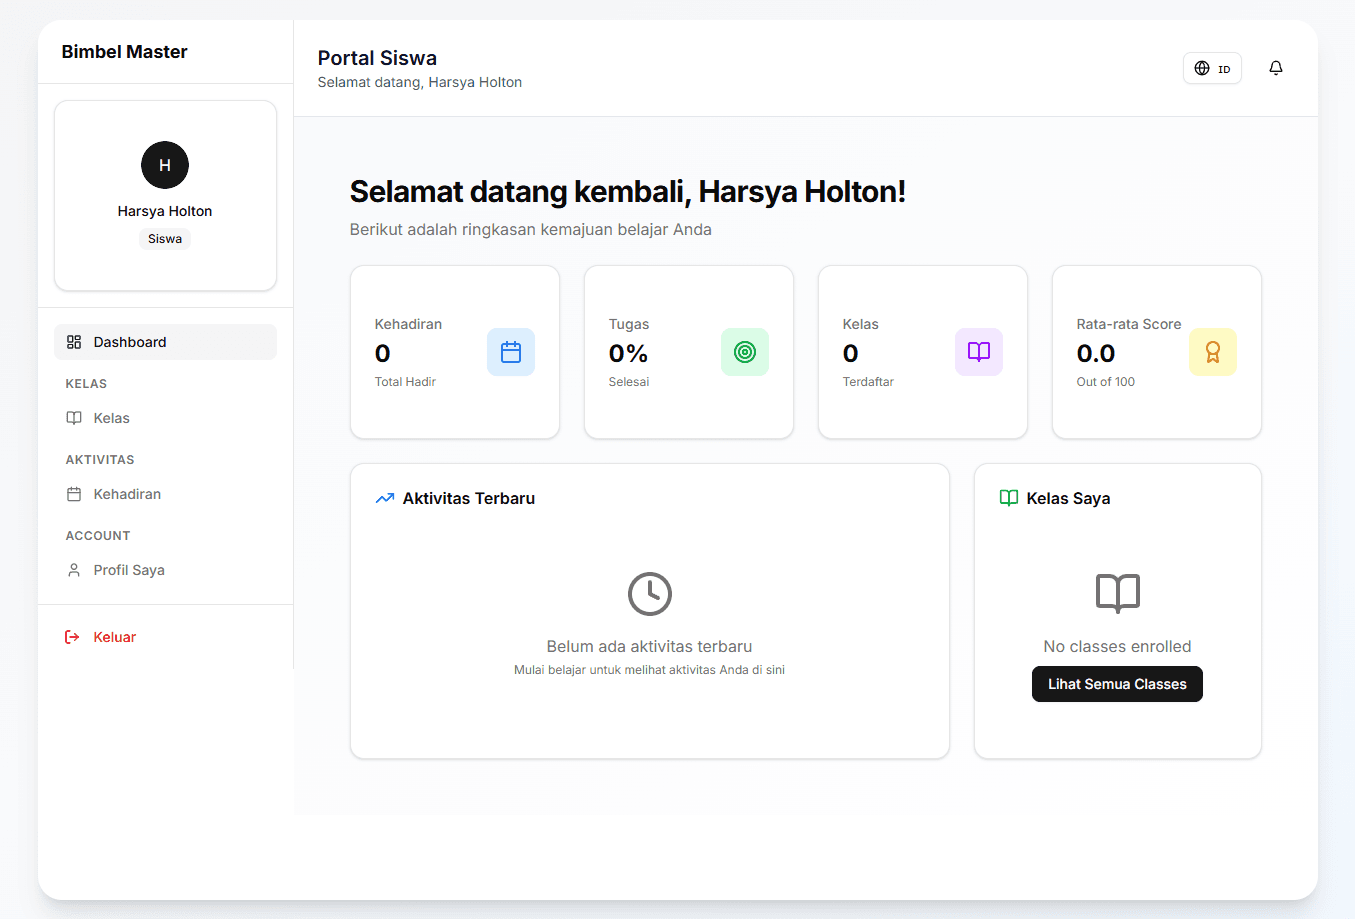The image size is (1355, 919).
Task: Click the green target Tugas icon
Action: pos(744,352)
